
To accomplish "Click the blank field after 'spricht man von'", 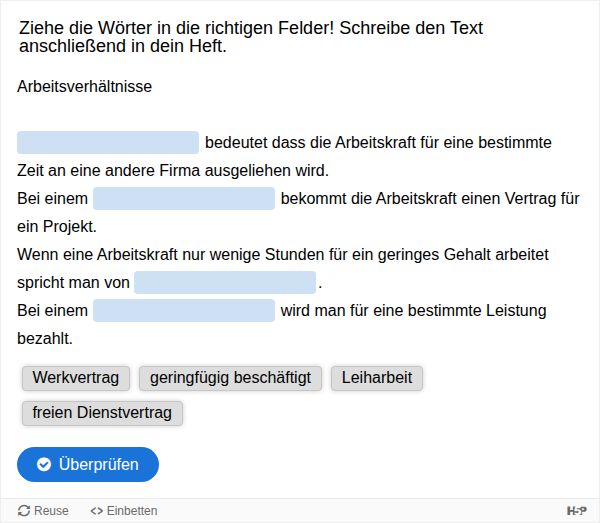I will [x=225, y=283].
